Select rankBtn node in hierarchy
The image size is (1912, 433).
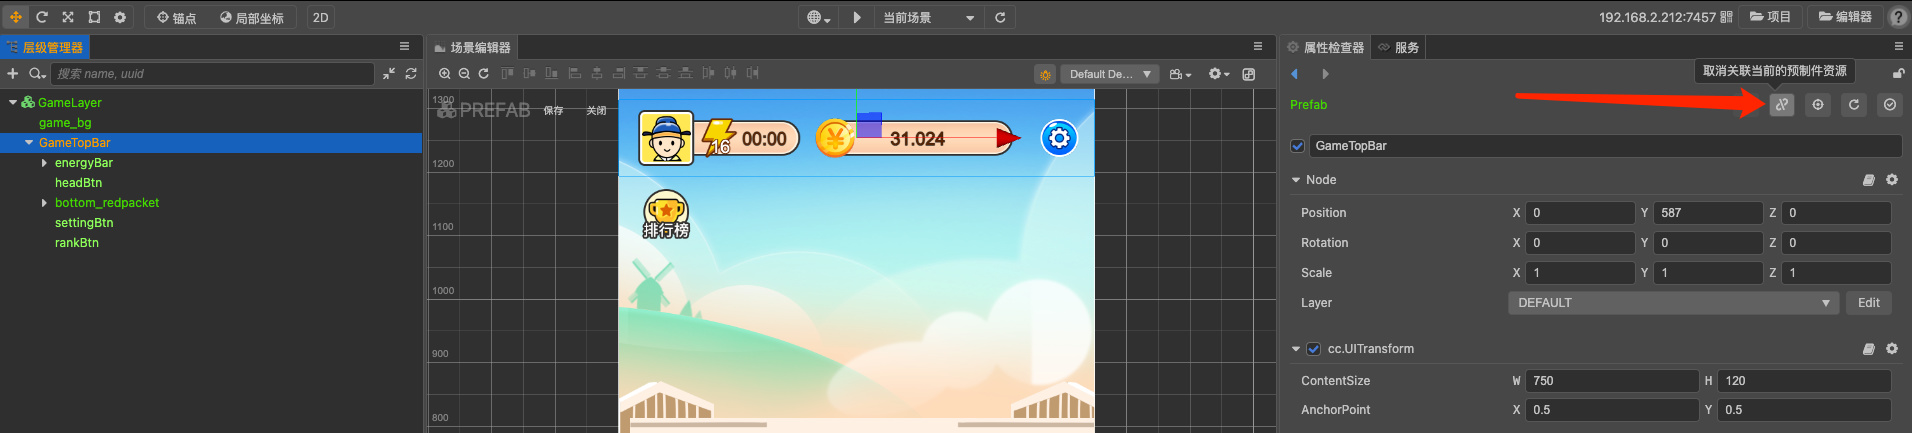77,243
